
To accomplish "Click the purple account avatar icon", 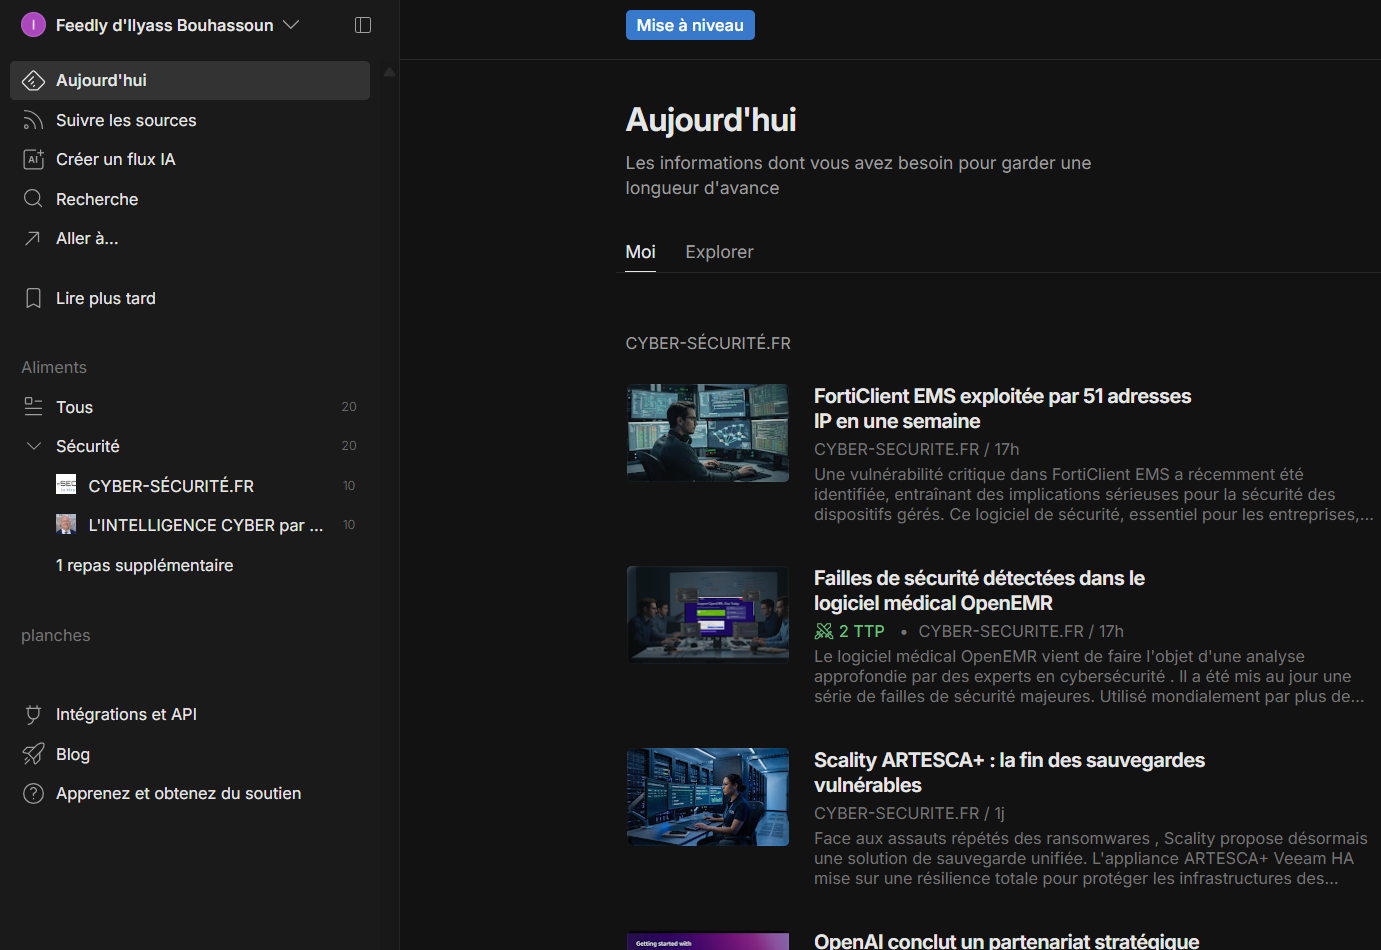I will (33, 25).
